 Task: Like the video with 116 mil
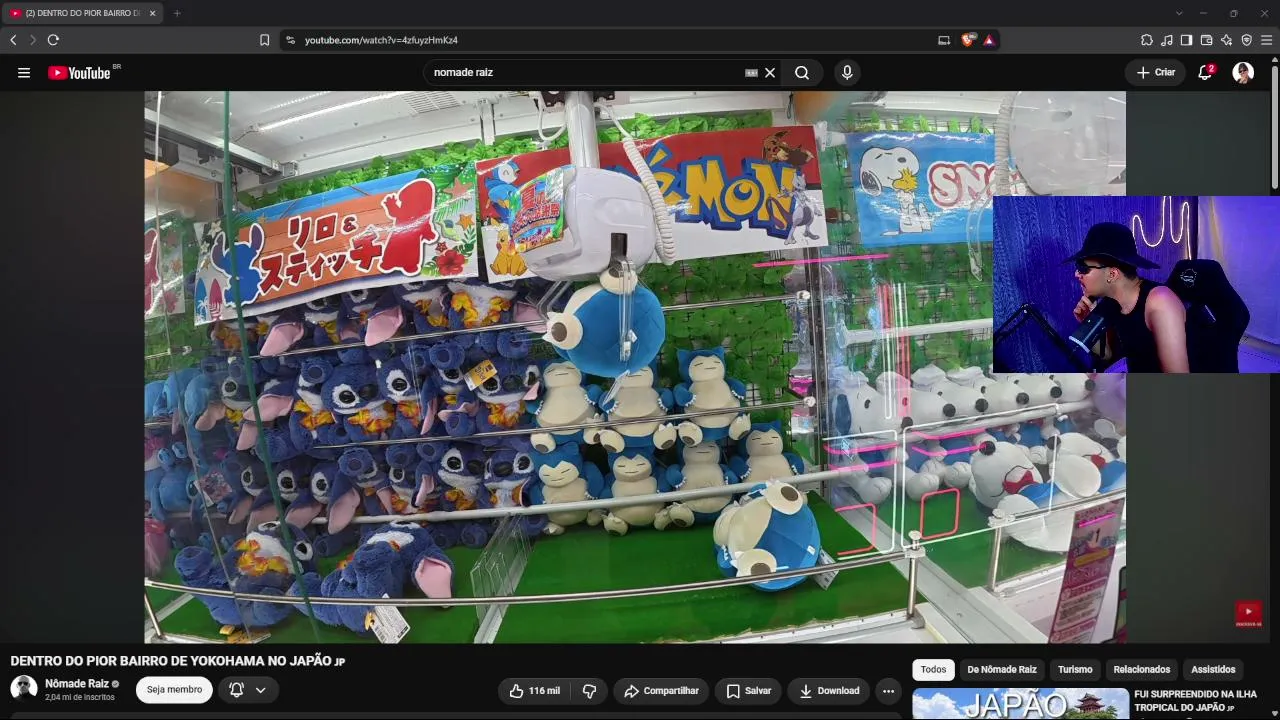pyautogui.click(x=536, y=690)
